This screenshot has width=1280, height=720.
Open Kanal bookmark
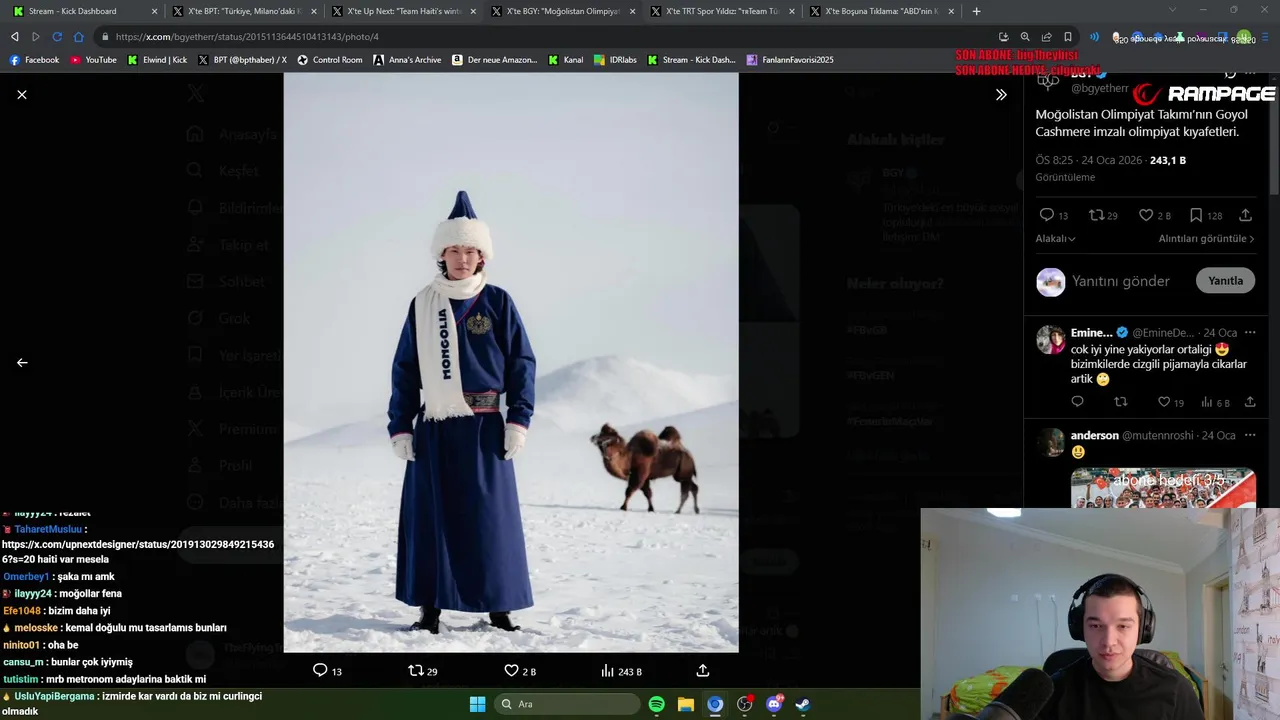[566, 60]
